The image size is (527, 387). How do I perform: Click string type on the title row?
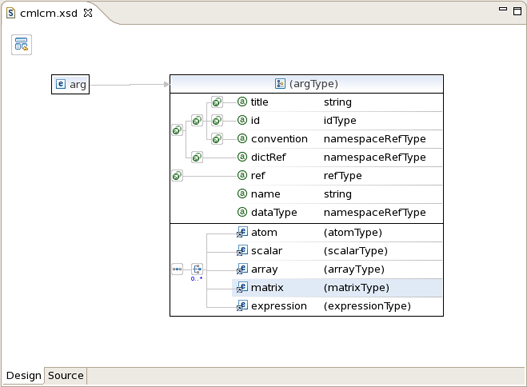pos(337,102)
